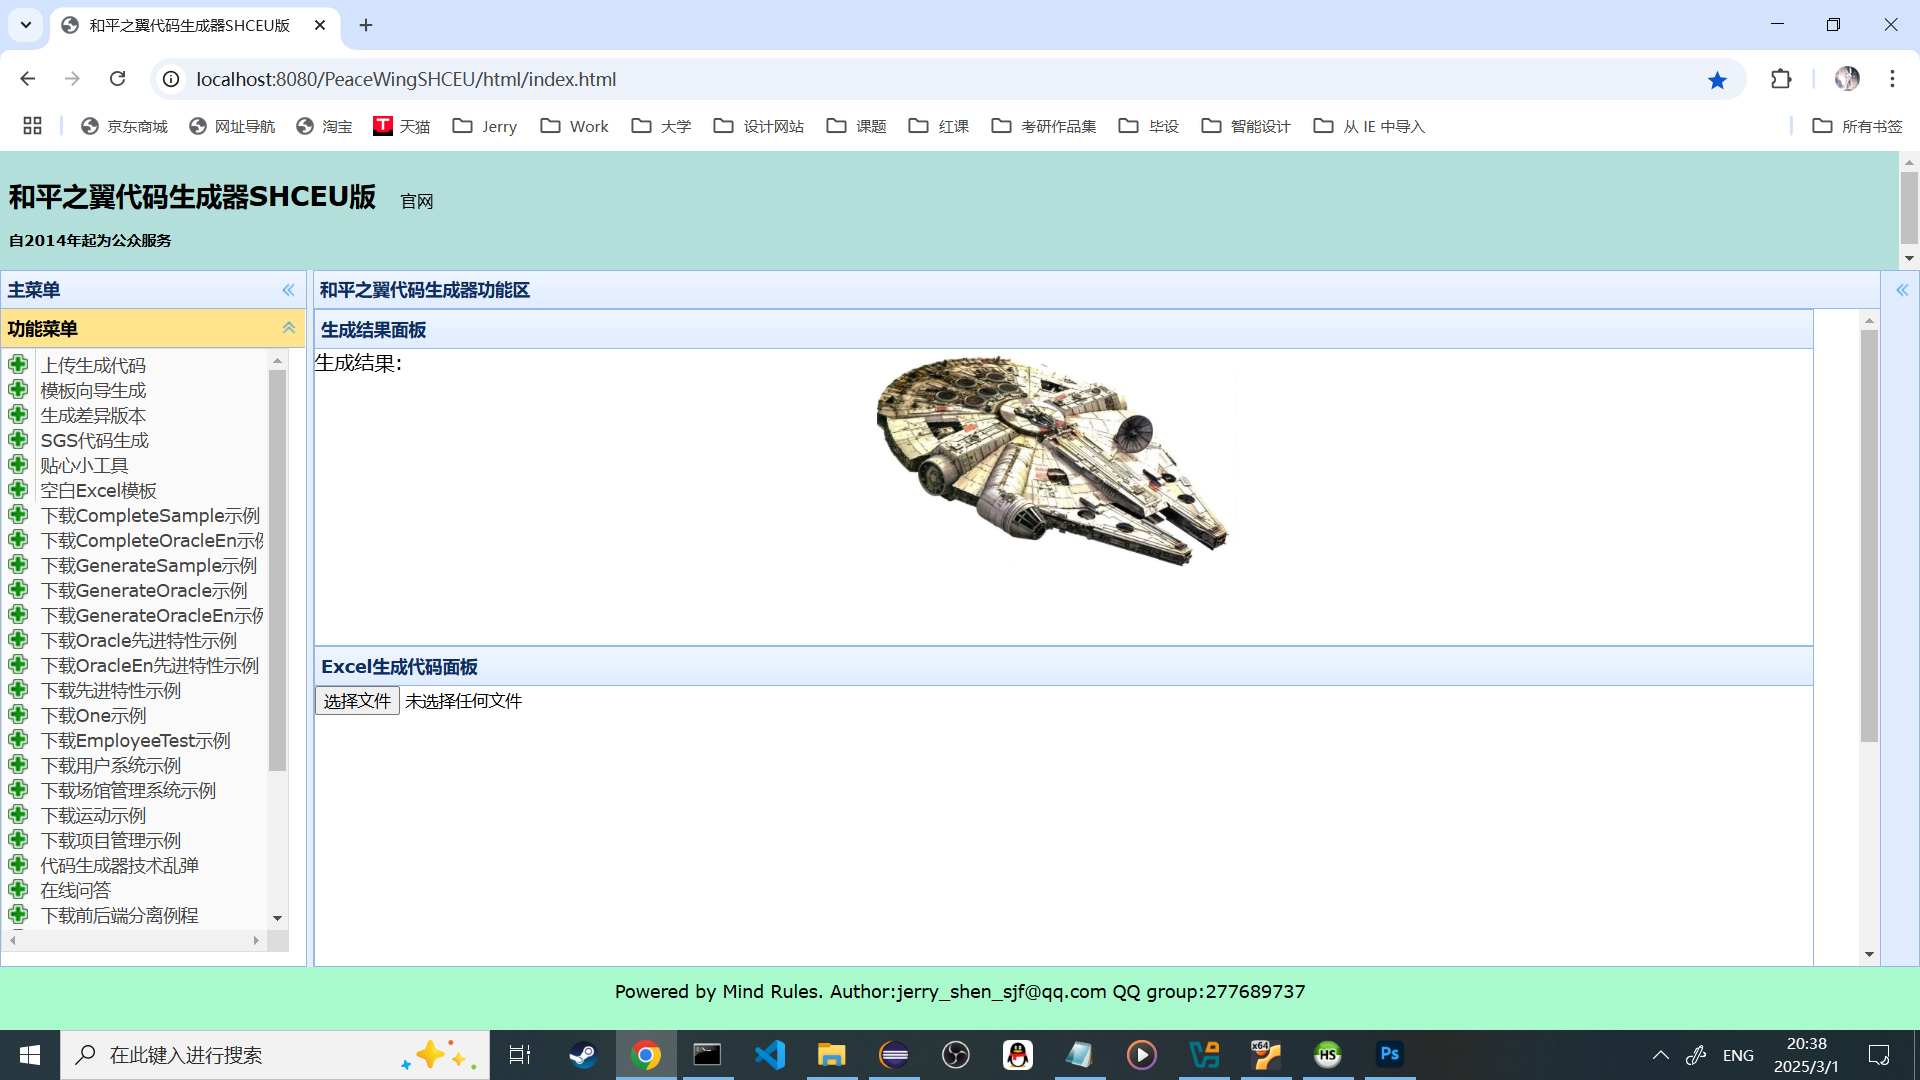This screenshot has width=1920, height=1080.
Task: Select 模板向导生成 in the function menu
Action: pos(93,390)
